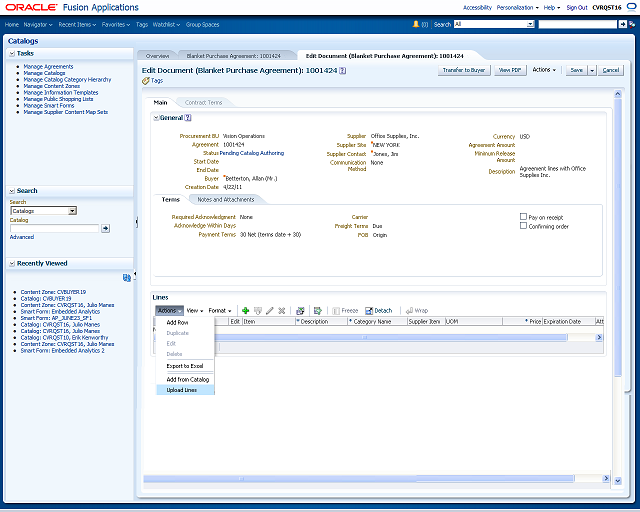Collapse the Recently Viewed panel

[12, 263]
